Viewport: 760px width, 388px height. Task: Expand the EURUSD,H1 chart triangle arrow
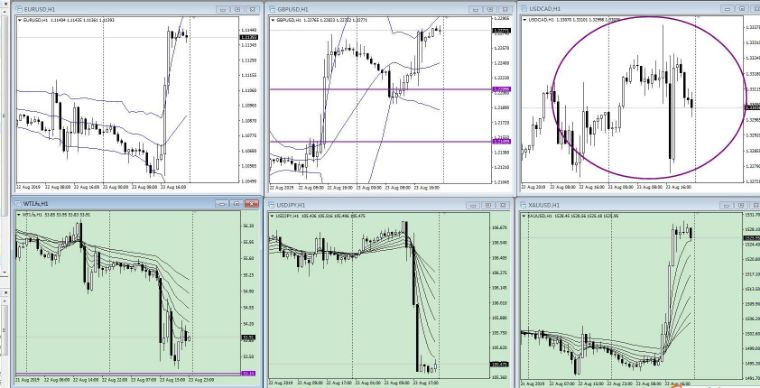[19, 20]
